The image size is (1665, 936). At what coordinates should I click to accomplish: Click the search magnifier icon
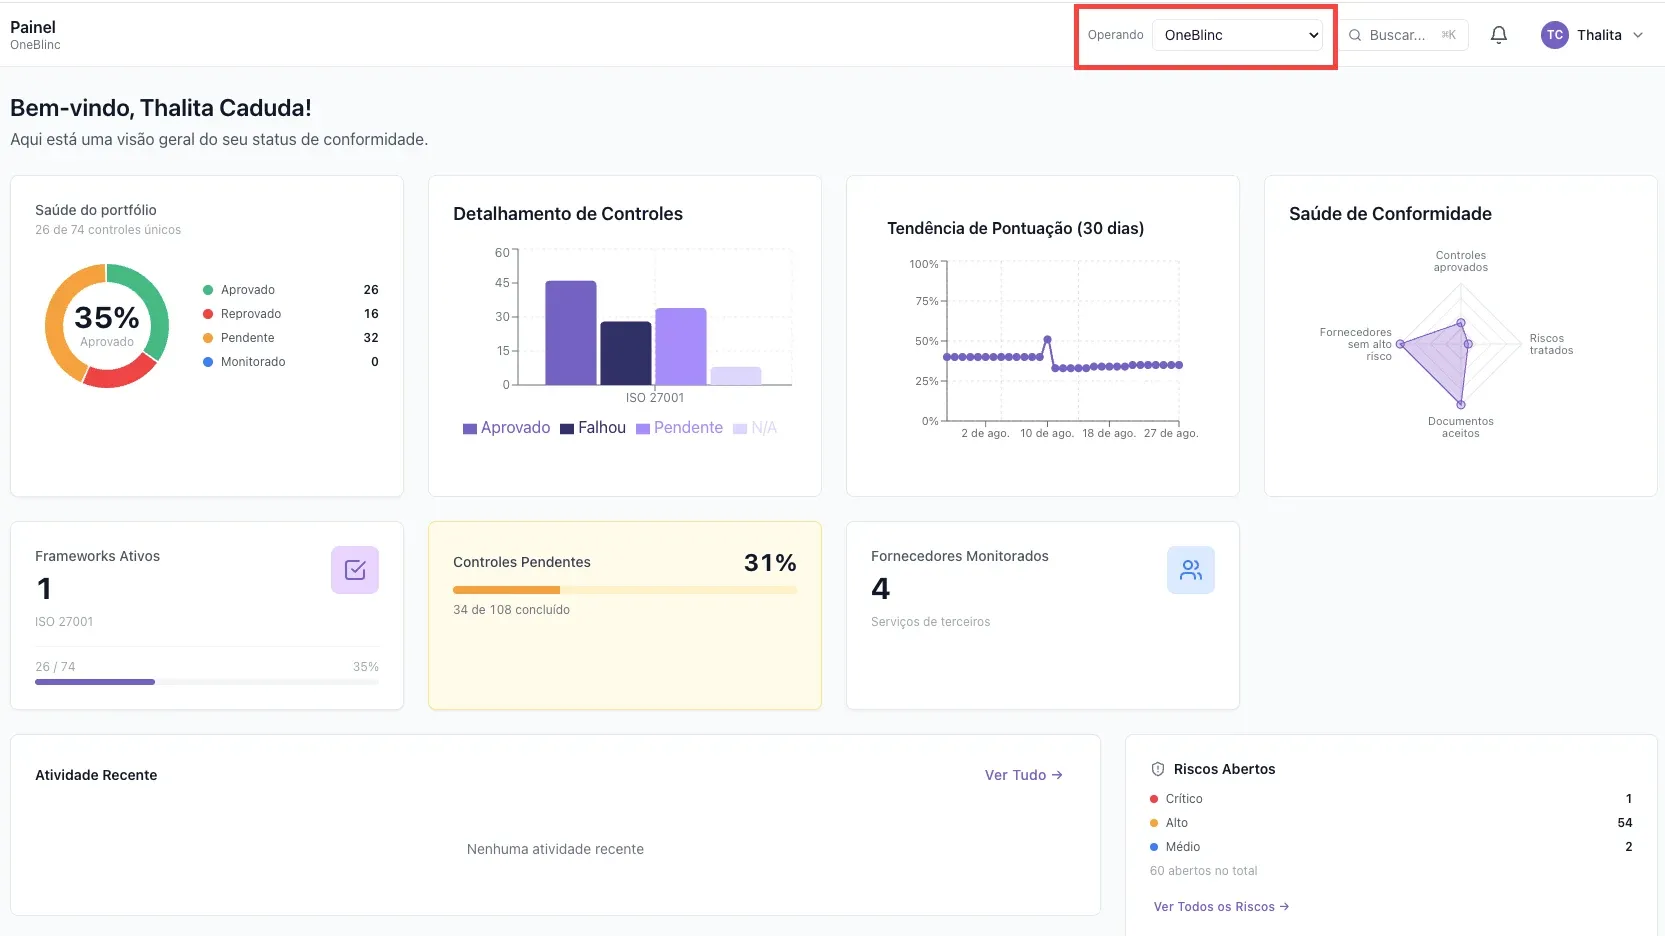tap(1355, 35)
